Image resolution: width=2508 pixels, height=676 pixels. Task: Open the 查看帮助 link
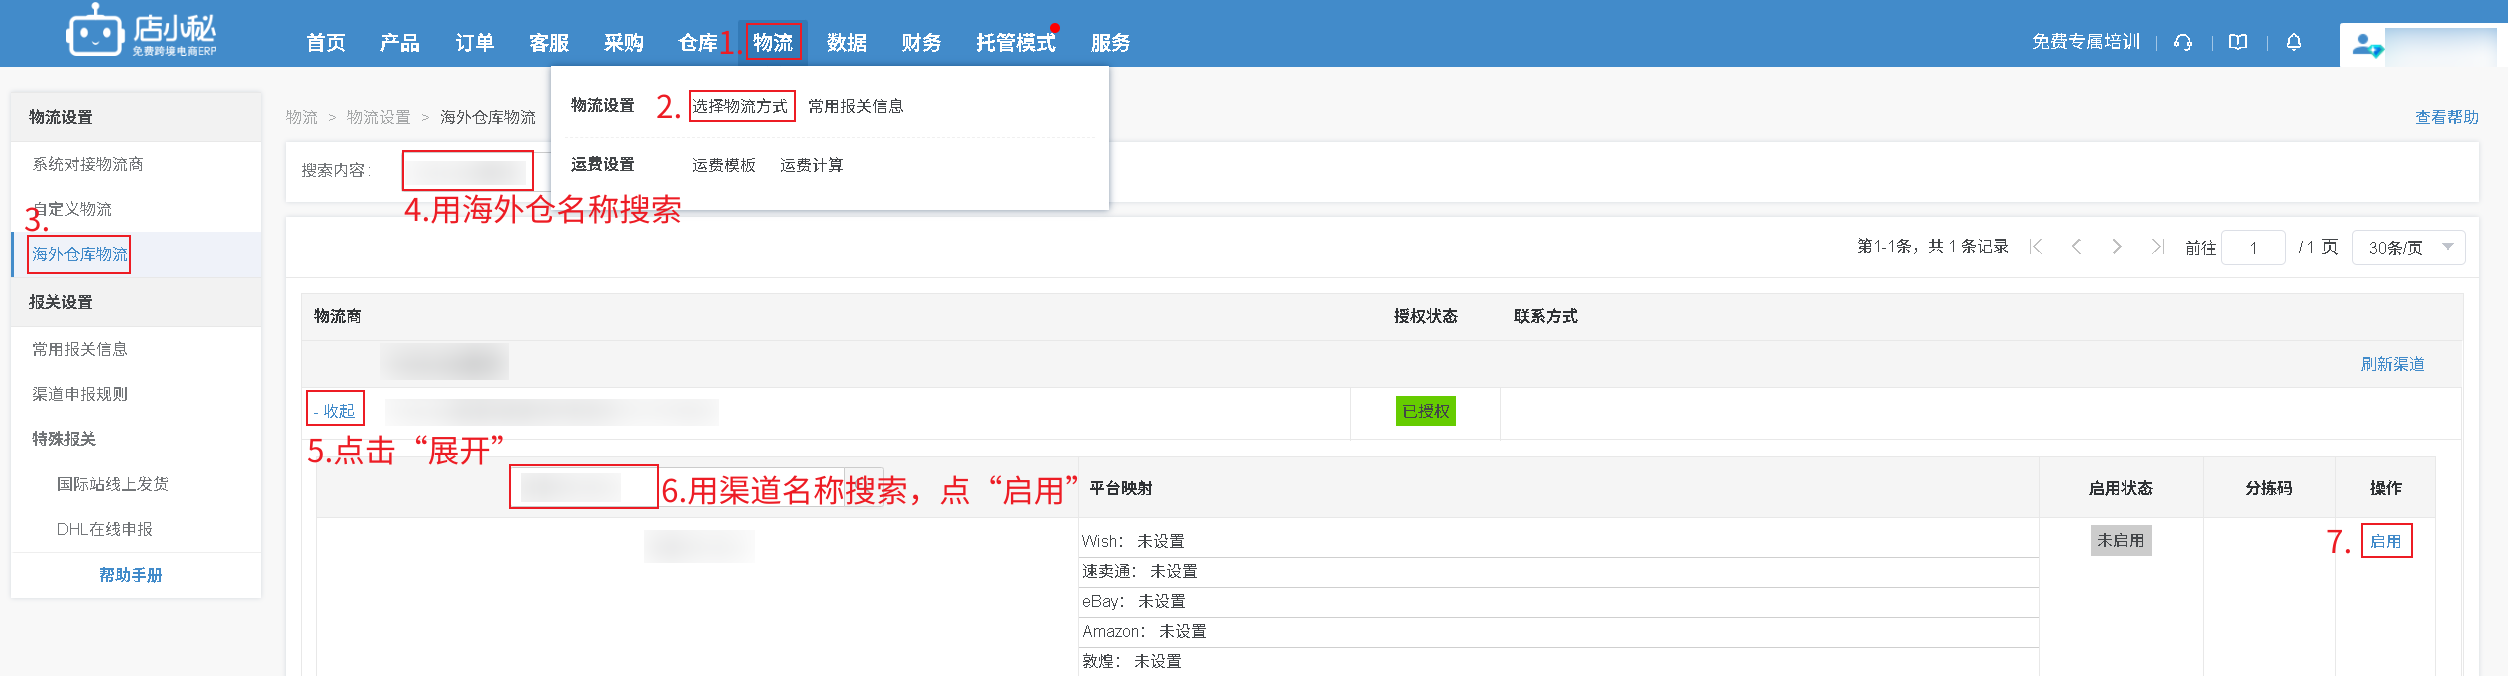[x=2446, y=117]
